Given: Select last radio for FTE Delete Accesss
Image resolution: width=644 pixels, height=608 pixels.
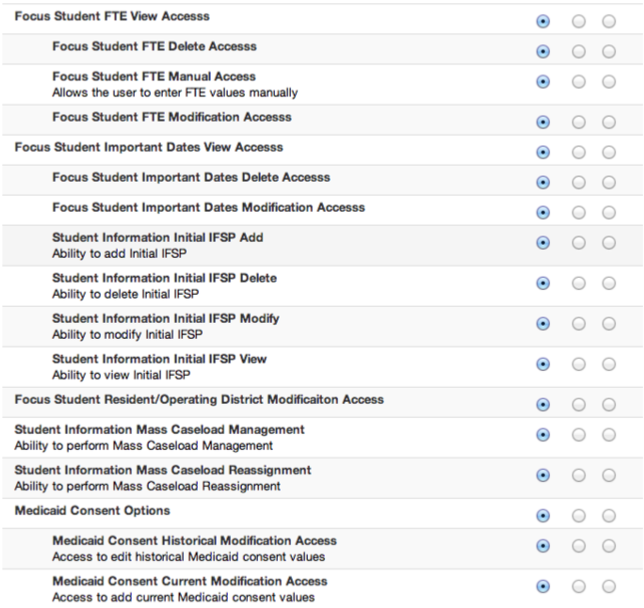Looking at the screenshot, I should [609, 51].
